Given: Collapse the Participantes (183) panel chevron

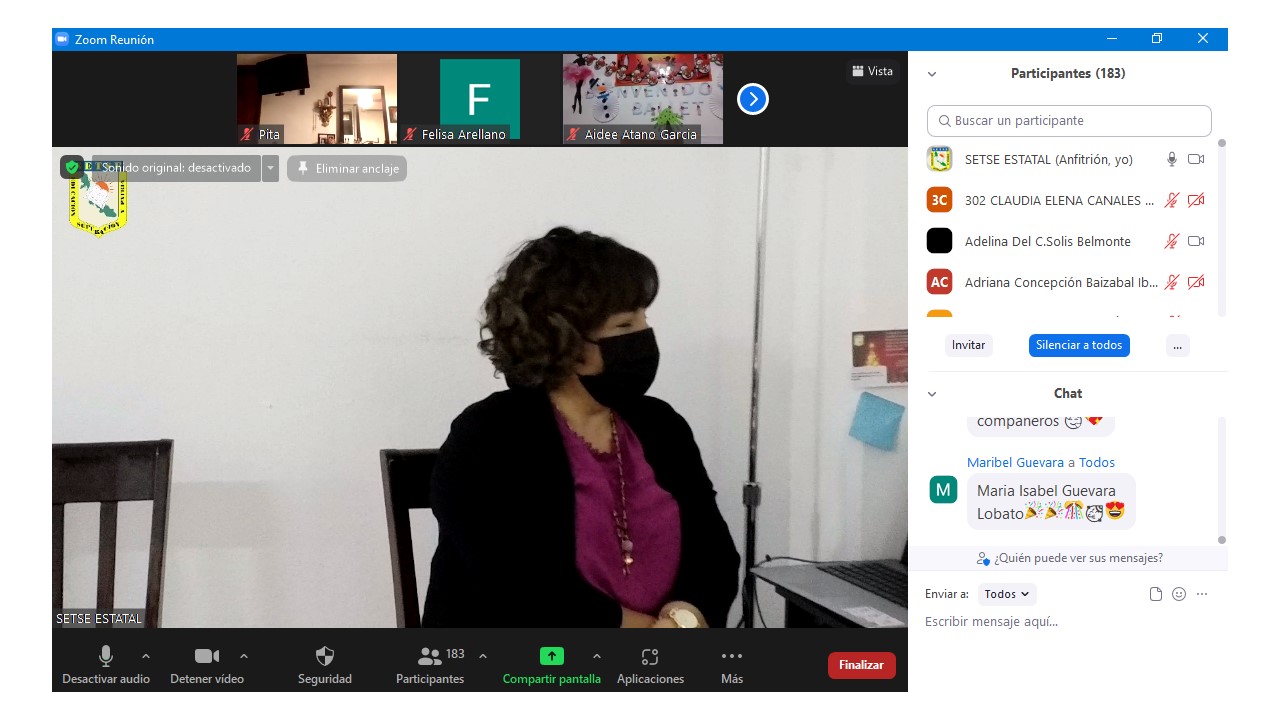Looking at the screenshot, I should (932, 74).
